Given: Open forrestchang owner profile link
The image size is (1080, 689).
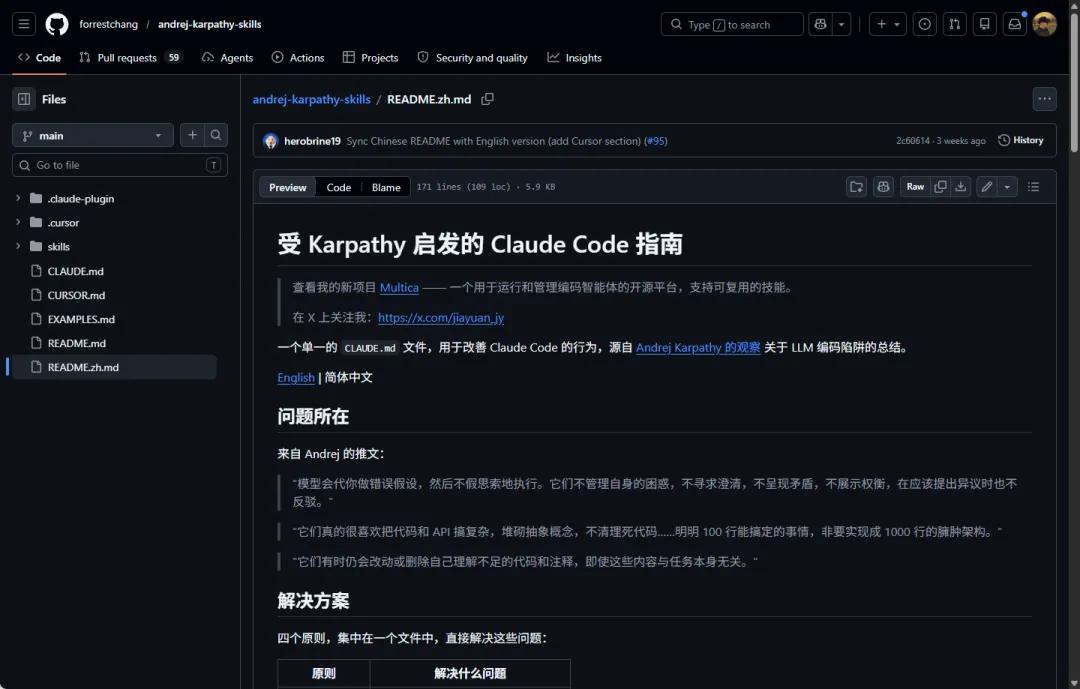Looking at the screenshot, I should (108, 24).
